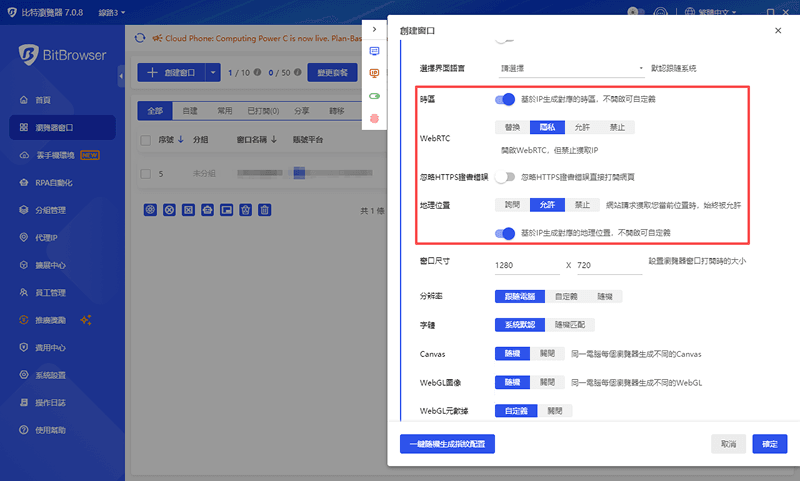Toggle the IP-based 地理位置 generation switch
The width and height of the screenshot is (800, 481).
point(505,233)
